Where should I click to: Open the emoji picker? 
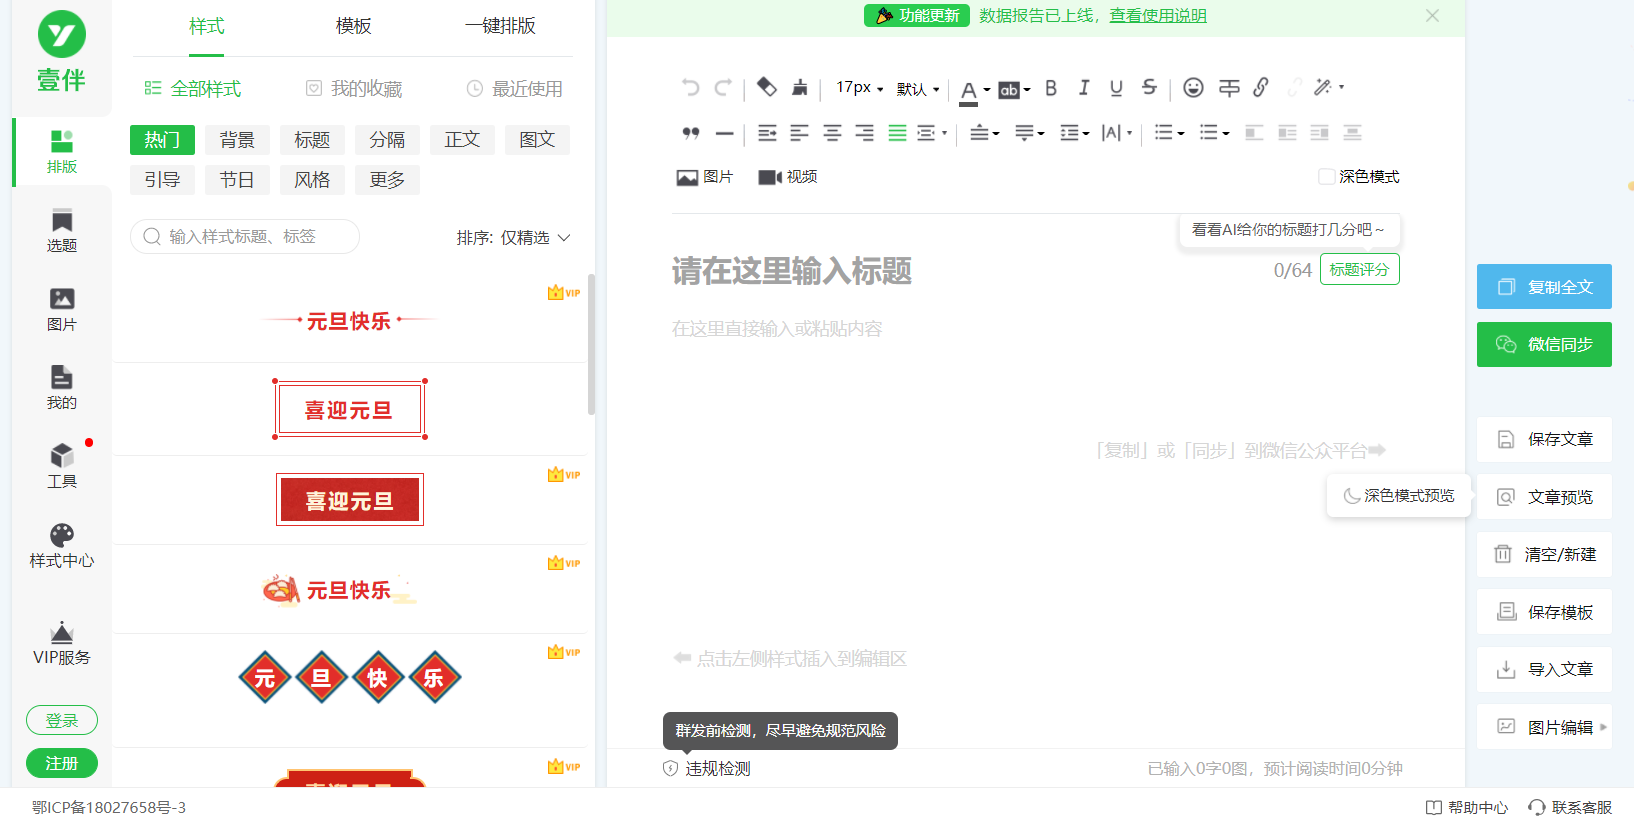(1193, 88)
